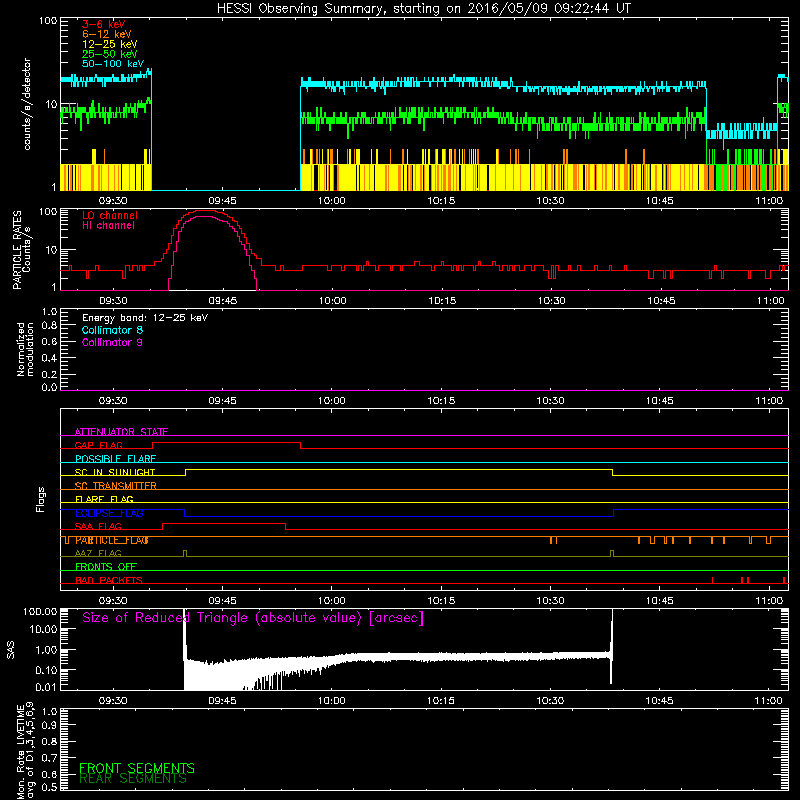The width and height of the screenshot is (800, 800).
Task: Select the yellow 12-25 keV legend entry
Action: tap(110, 44)
